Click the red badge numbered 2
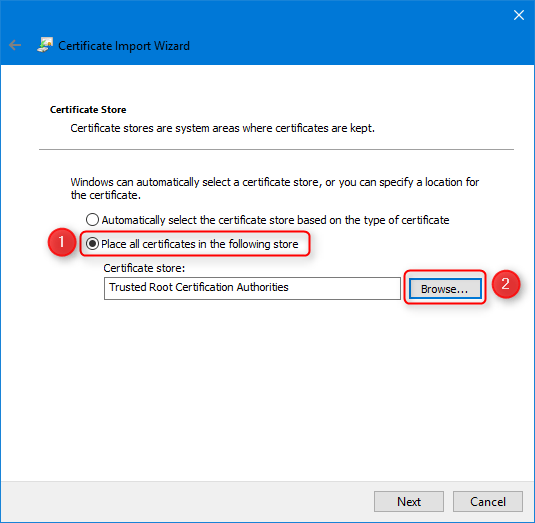The width and height of the screenshot is (535, 523). (506, 284)
